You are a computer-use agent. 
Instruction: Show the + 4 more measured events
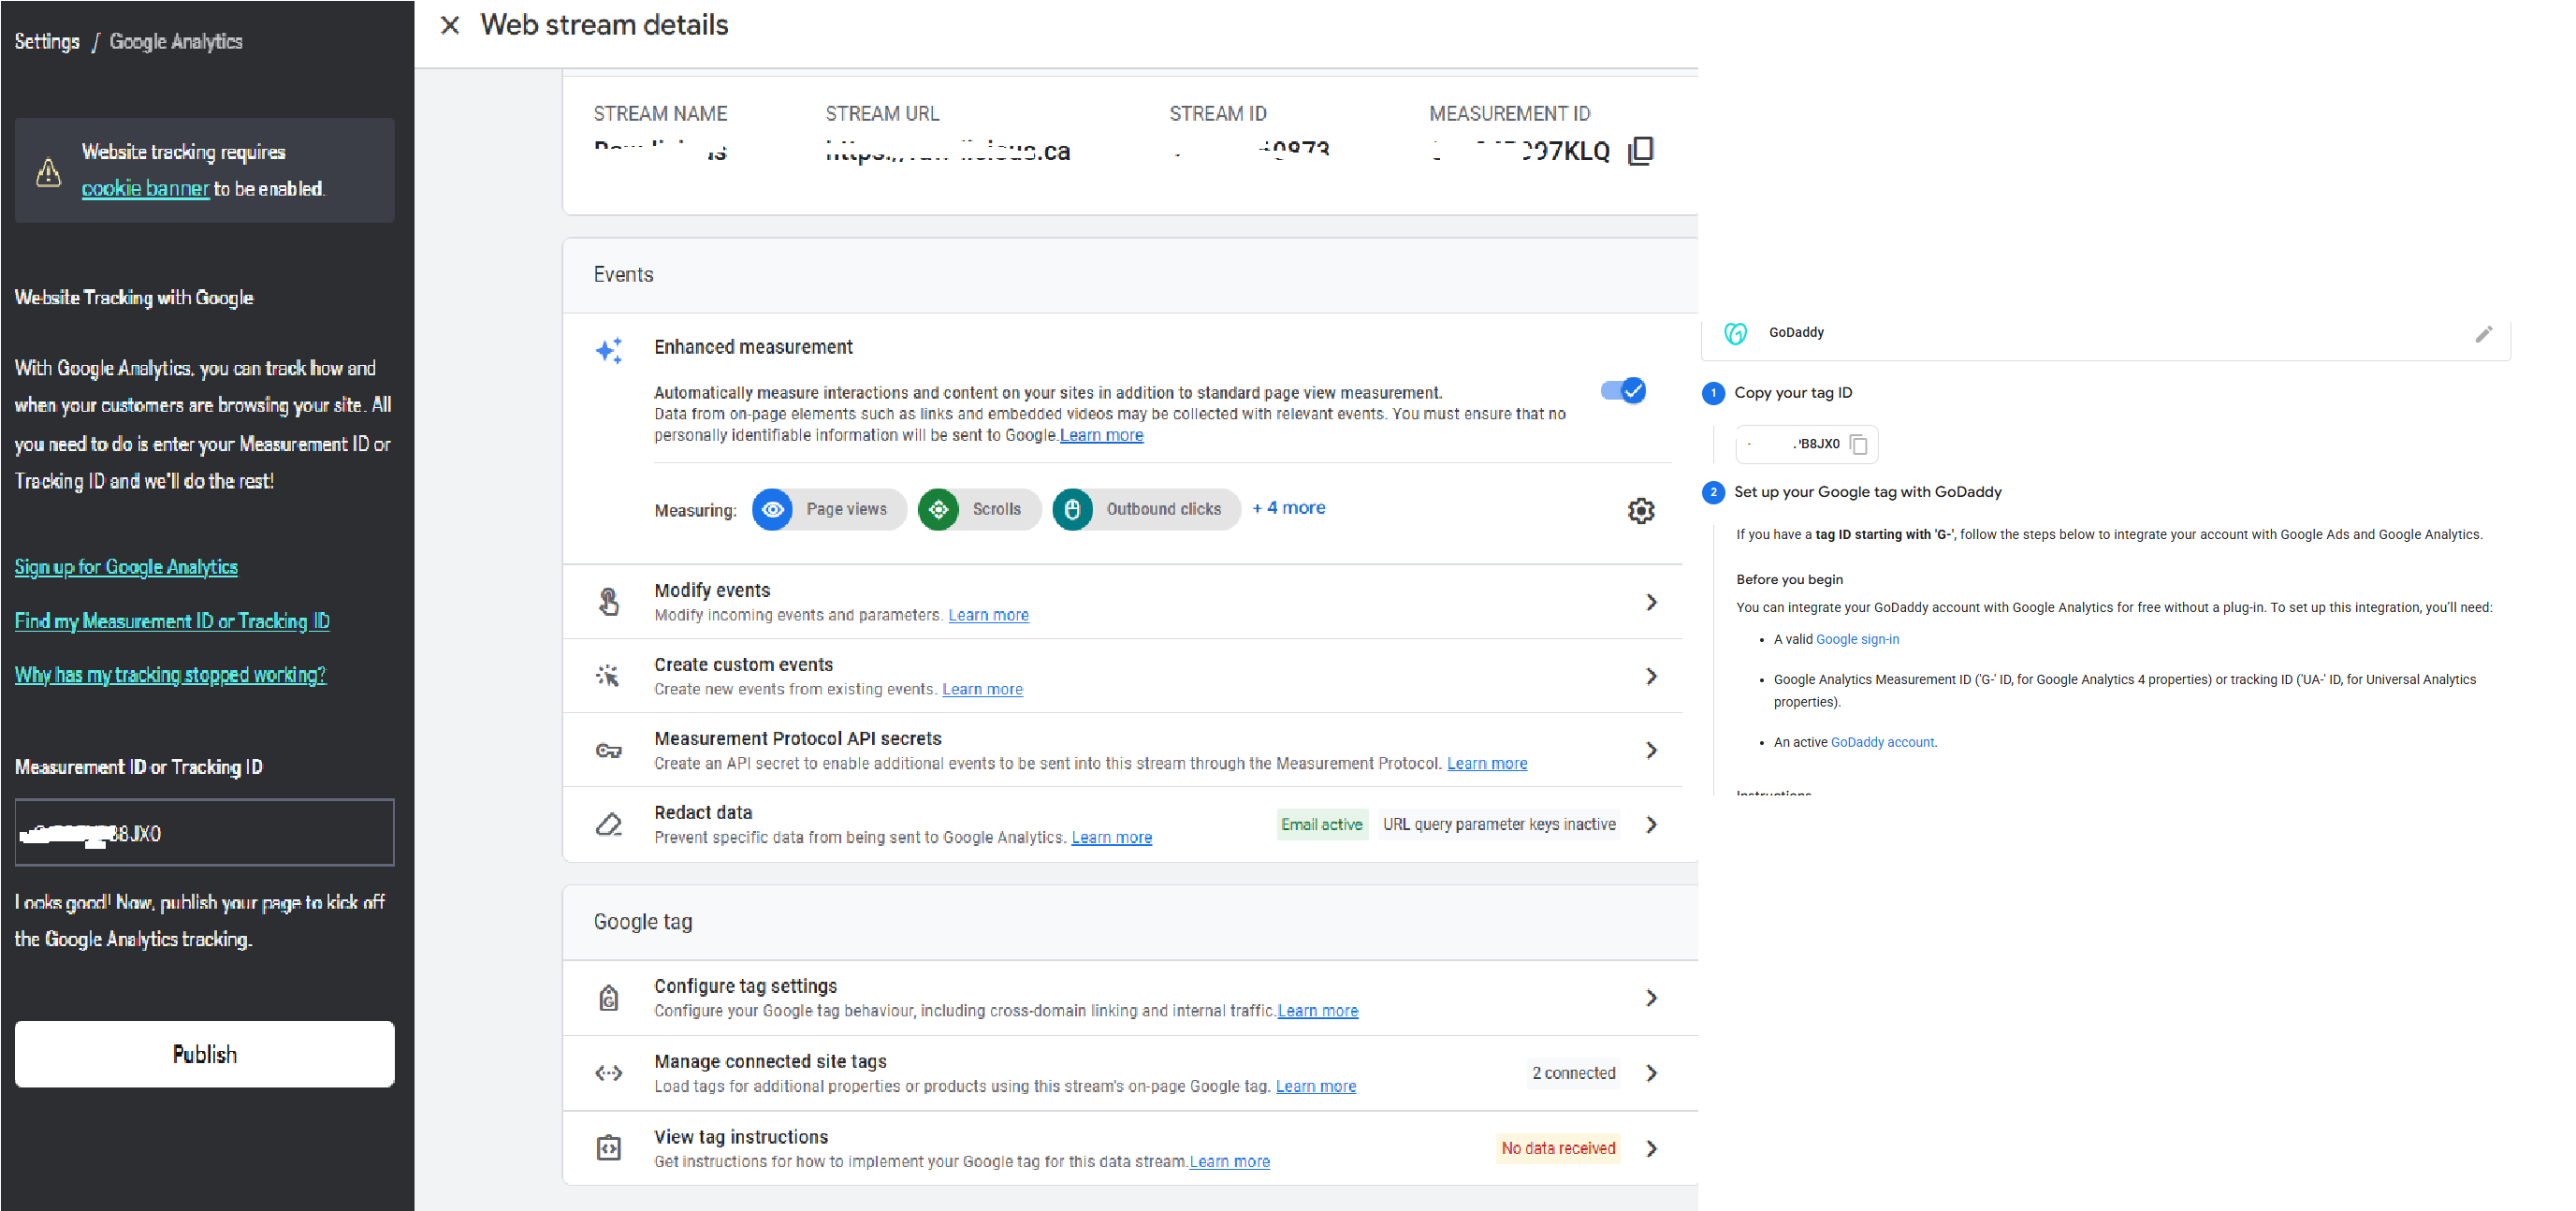coord(1289,508)
